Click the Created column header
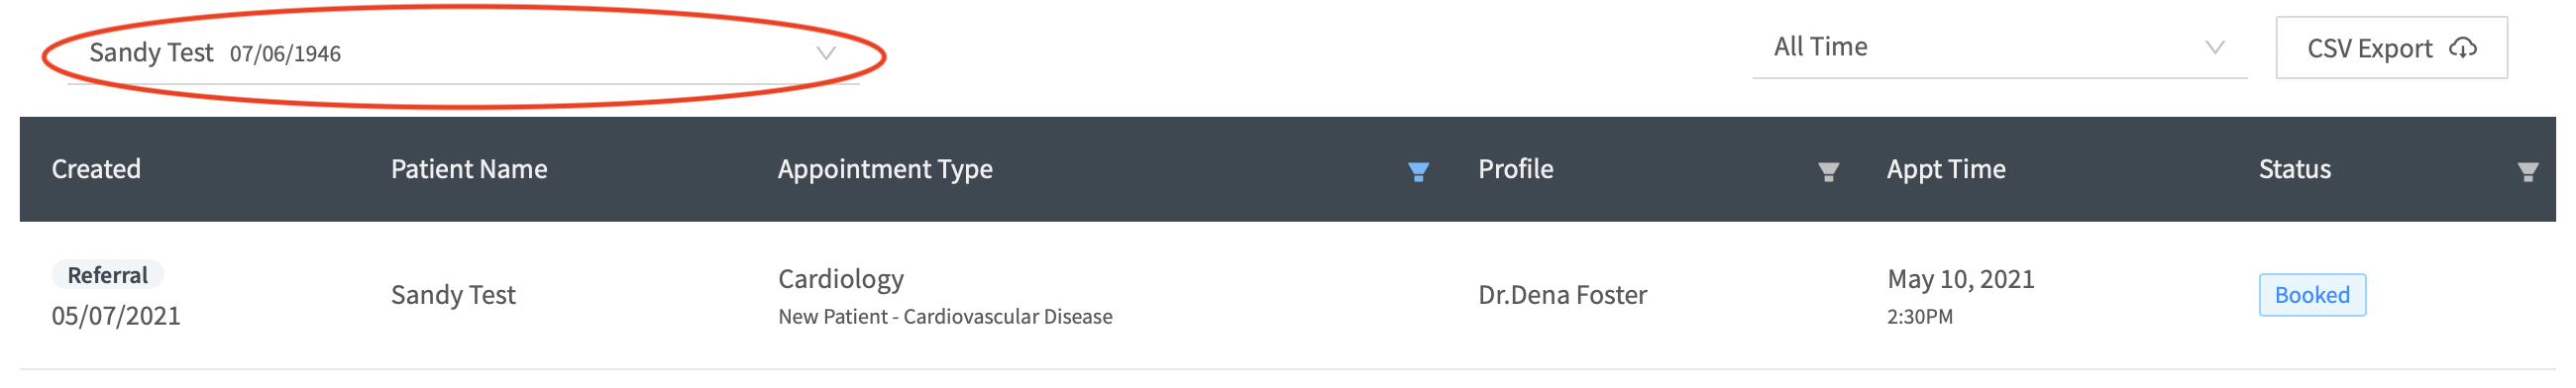 coord(96,169)
